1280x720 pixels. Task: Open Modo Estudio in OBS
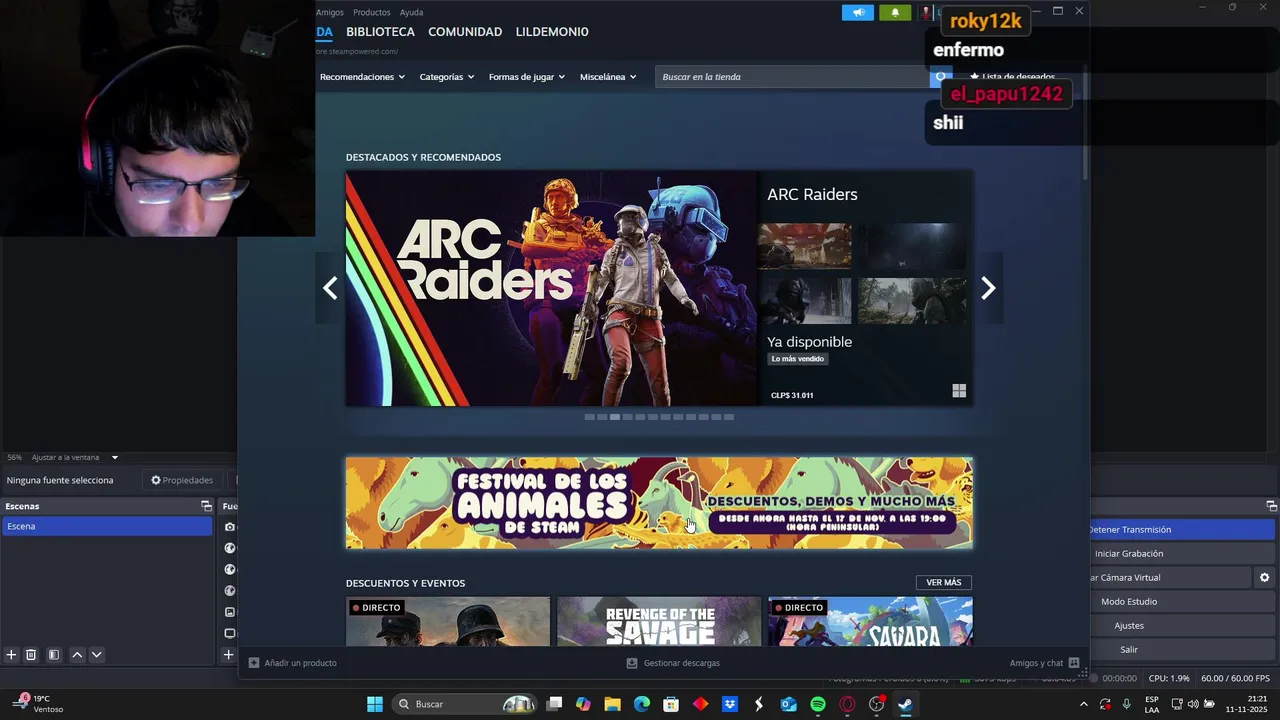(x=1182, y=601)
